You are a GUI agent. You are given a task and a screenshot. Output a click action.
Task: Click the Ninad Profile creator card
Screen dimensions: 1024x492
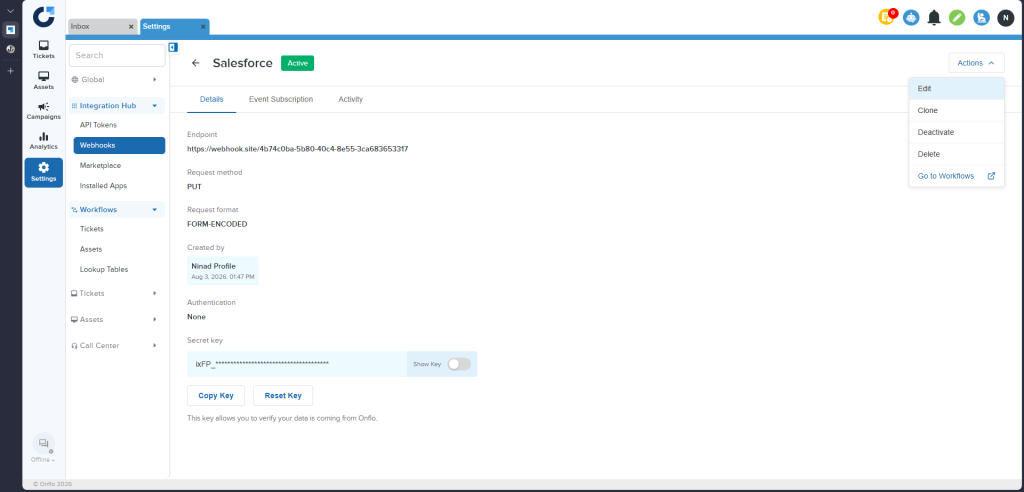[x=223, y=271]
